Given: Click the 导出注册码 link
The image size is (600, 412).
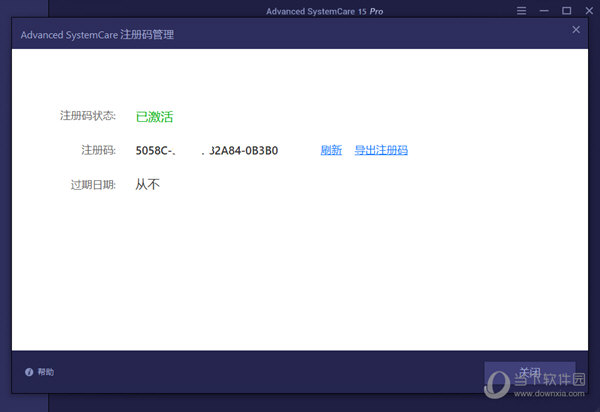Looking at the screenshot, I should 381,150.
